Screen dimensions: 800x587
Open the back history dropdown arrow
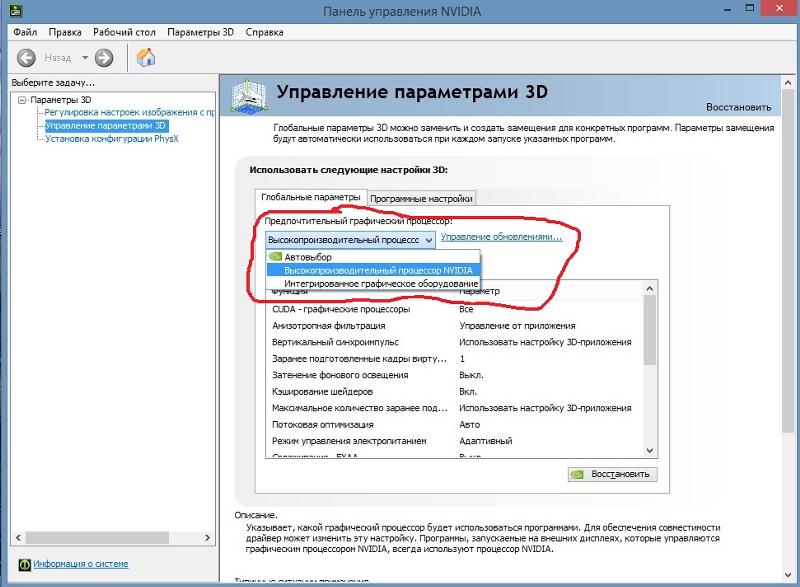pyautogui.click(x=85, y=58)
